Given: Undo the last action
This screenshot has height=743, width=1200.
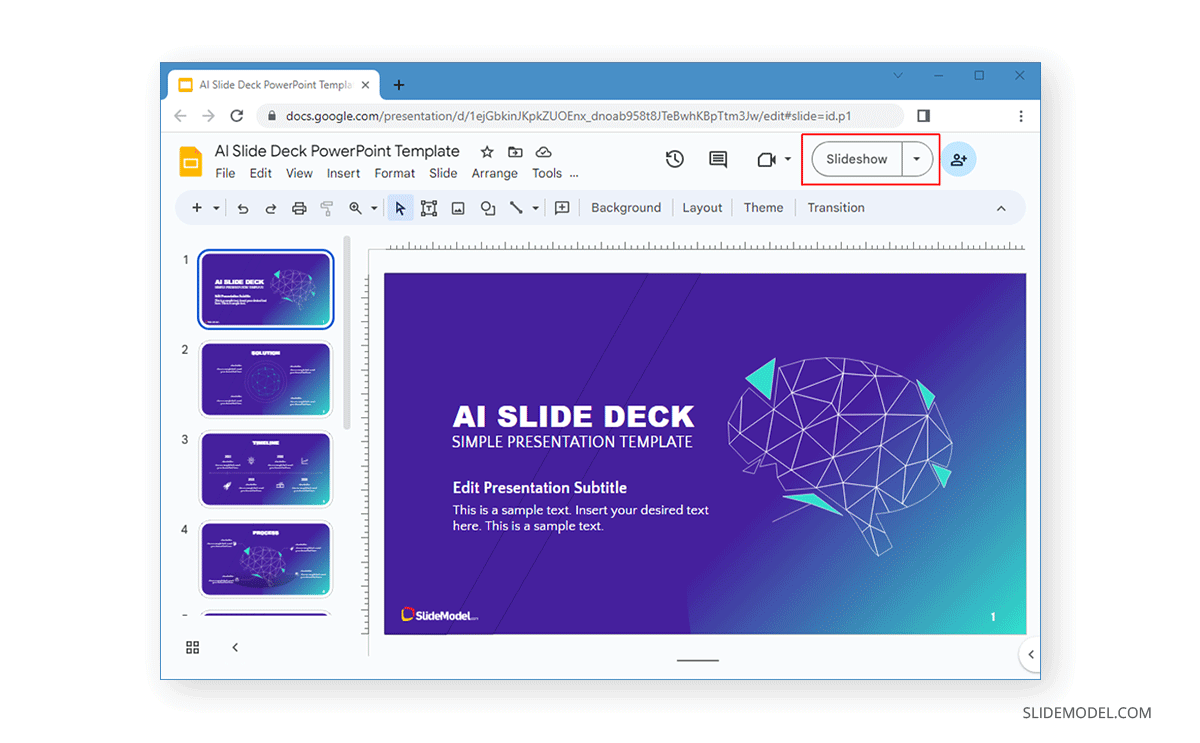Looking at the screenshot, I should pyautogui.click(x=243, y=207).
